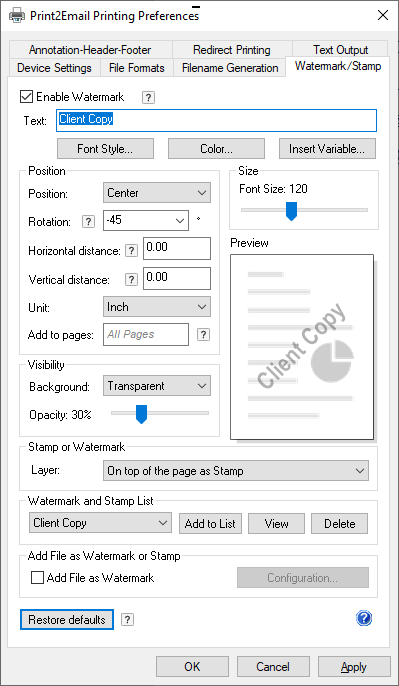Open the blue round help button
The width and height of the screenshot is (399, 686).
tap(364, 618)
